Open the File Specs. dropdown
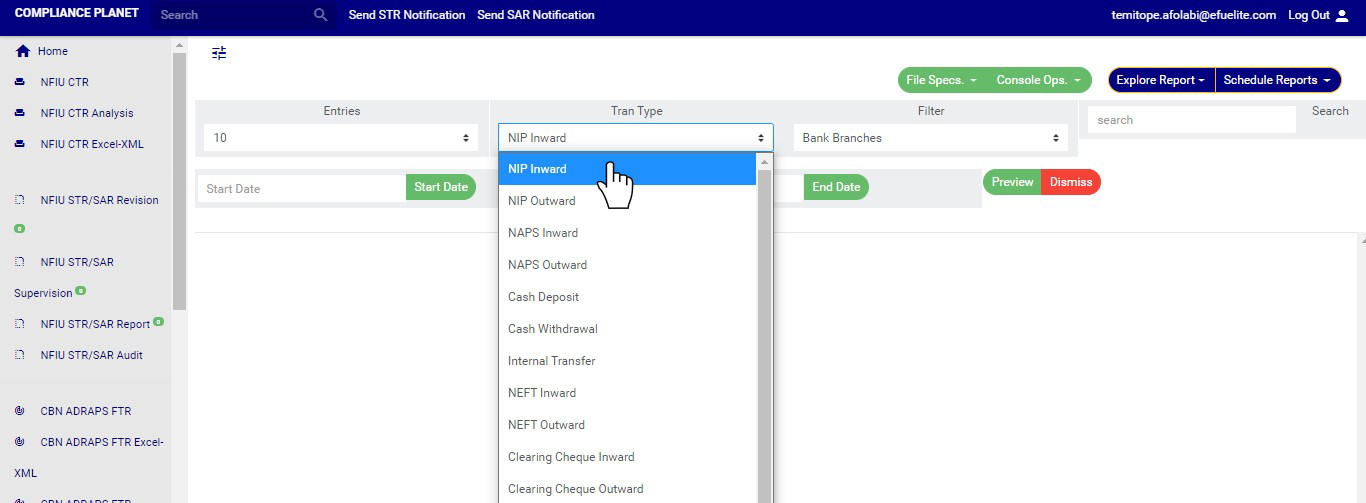This screenshot has height=503, width=1366. pos(941,80)
